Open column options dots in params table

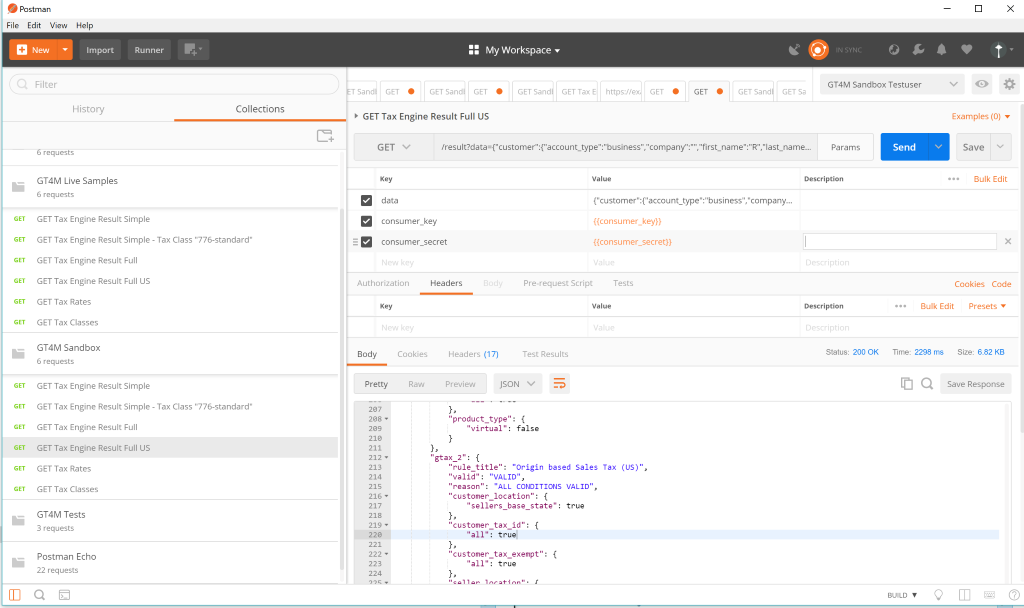click(x=953, y=179)
